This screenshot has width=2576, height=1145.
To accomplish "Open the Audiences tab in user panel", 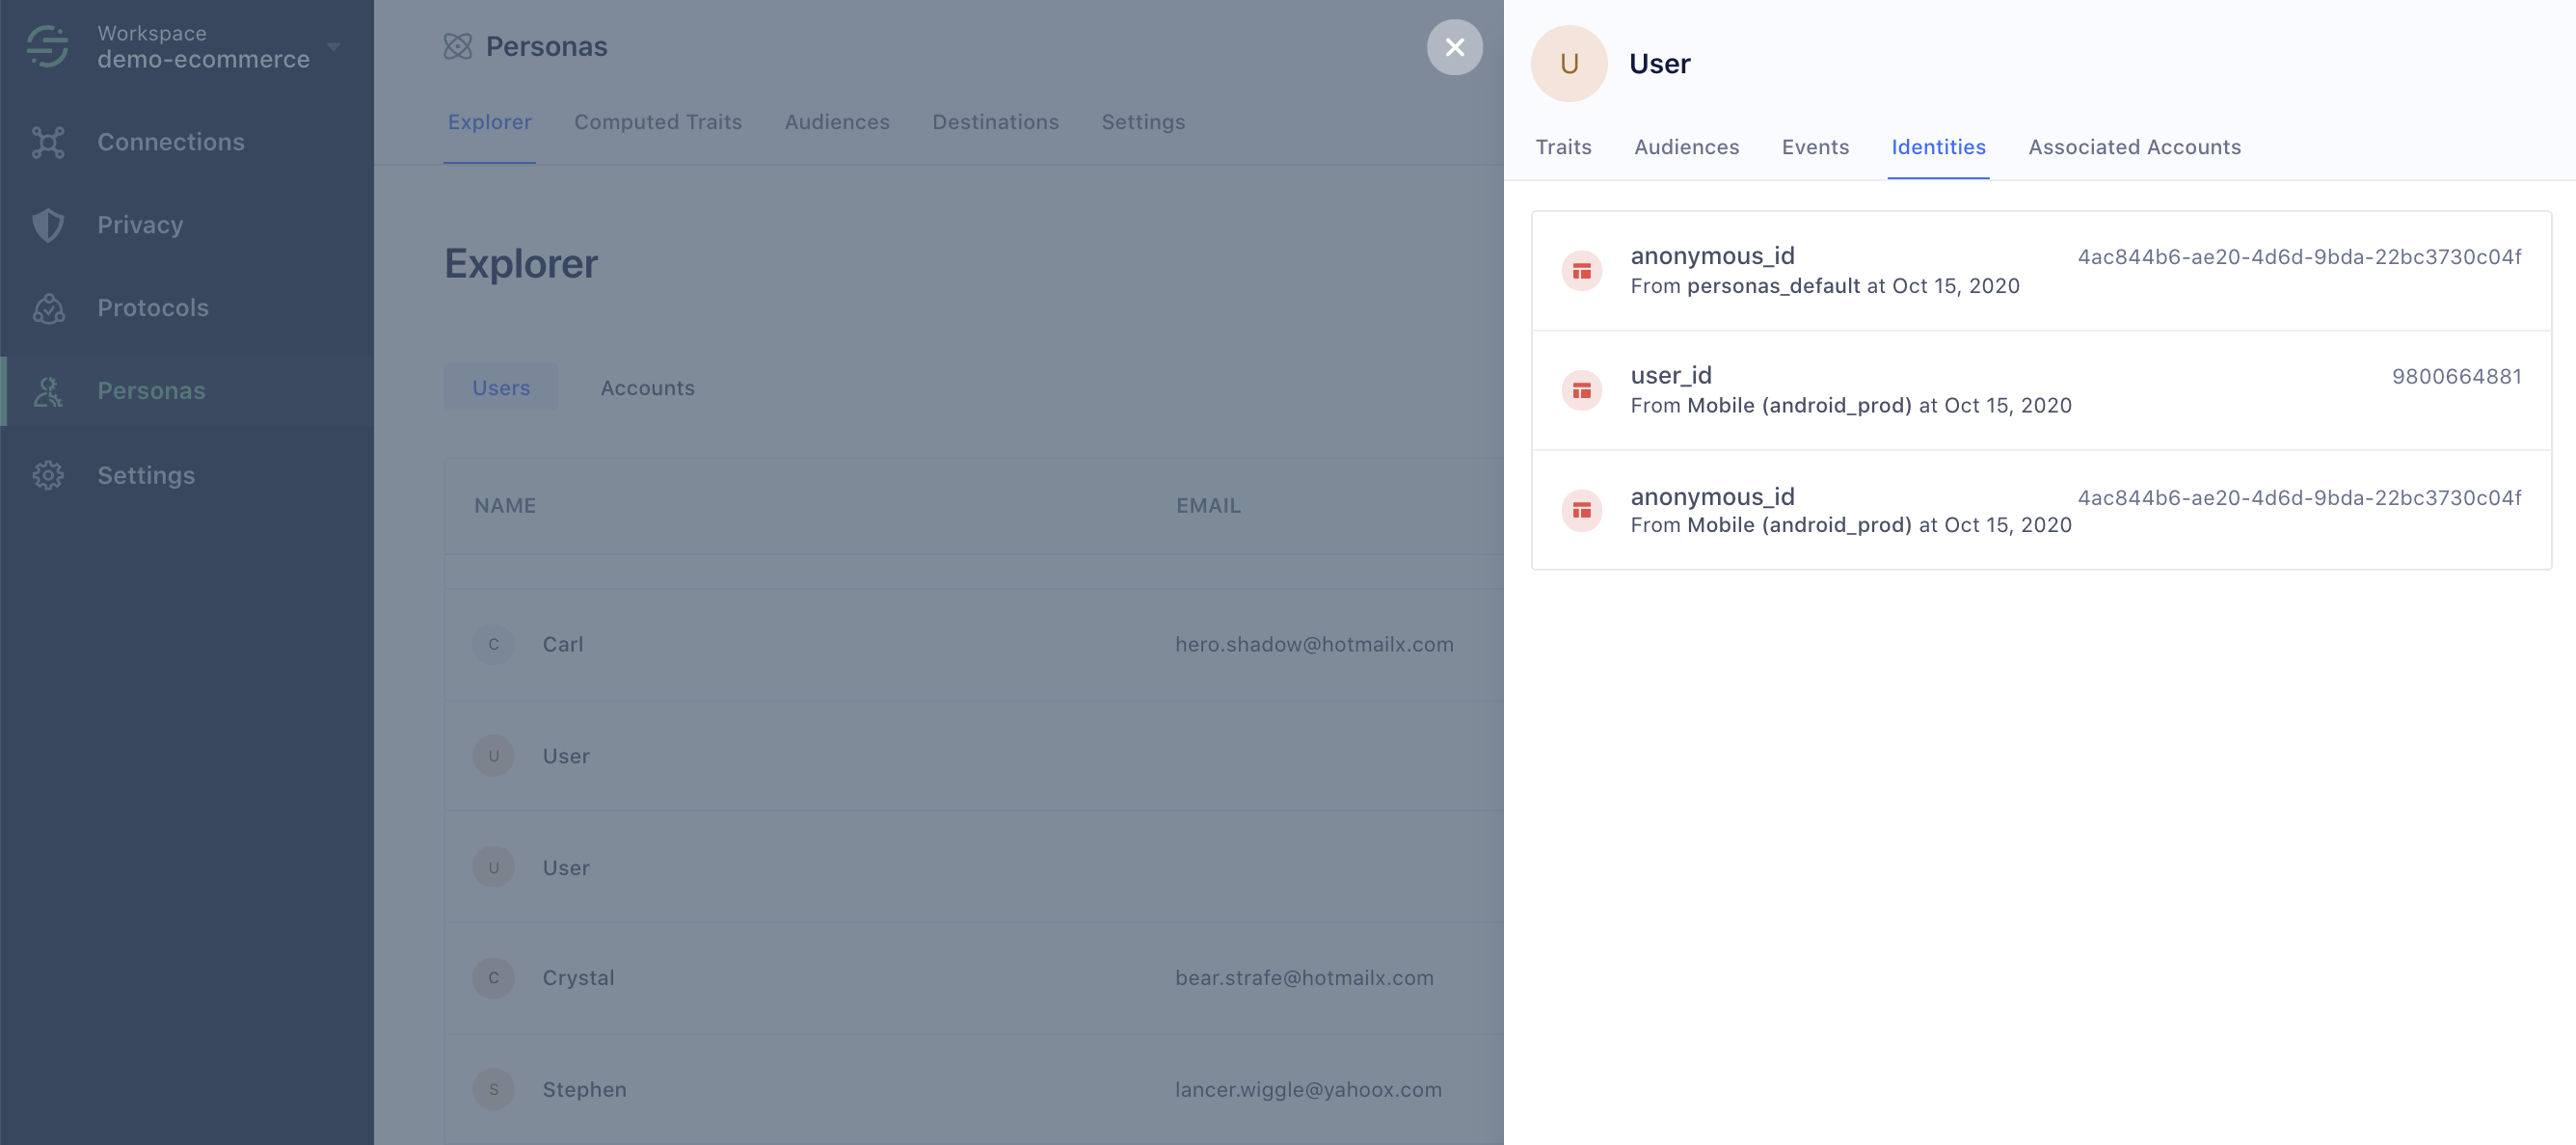I will (1686, 147).
